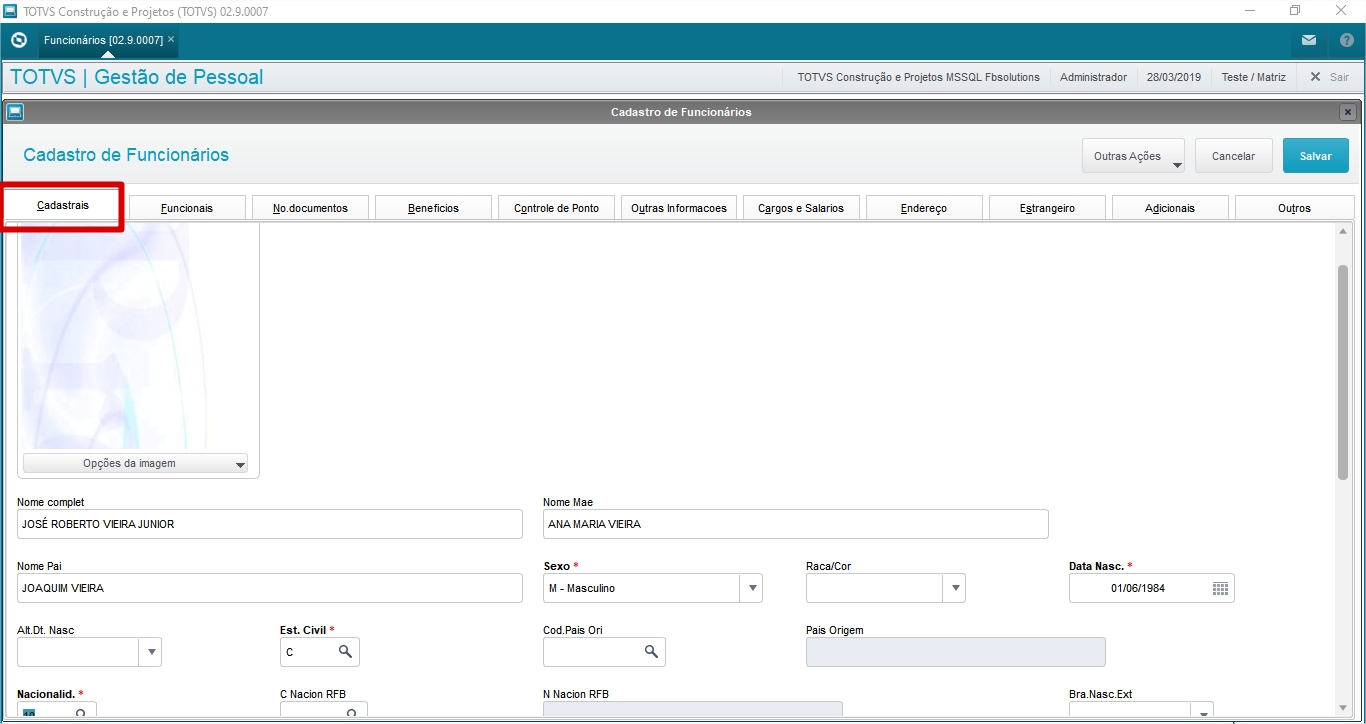The height and width of the screenshot is (724, 1366).
Task: Switch to the Funcionais tab
Action: (x=187, y=208)
